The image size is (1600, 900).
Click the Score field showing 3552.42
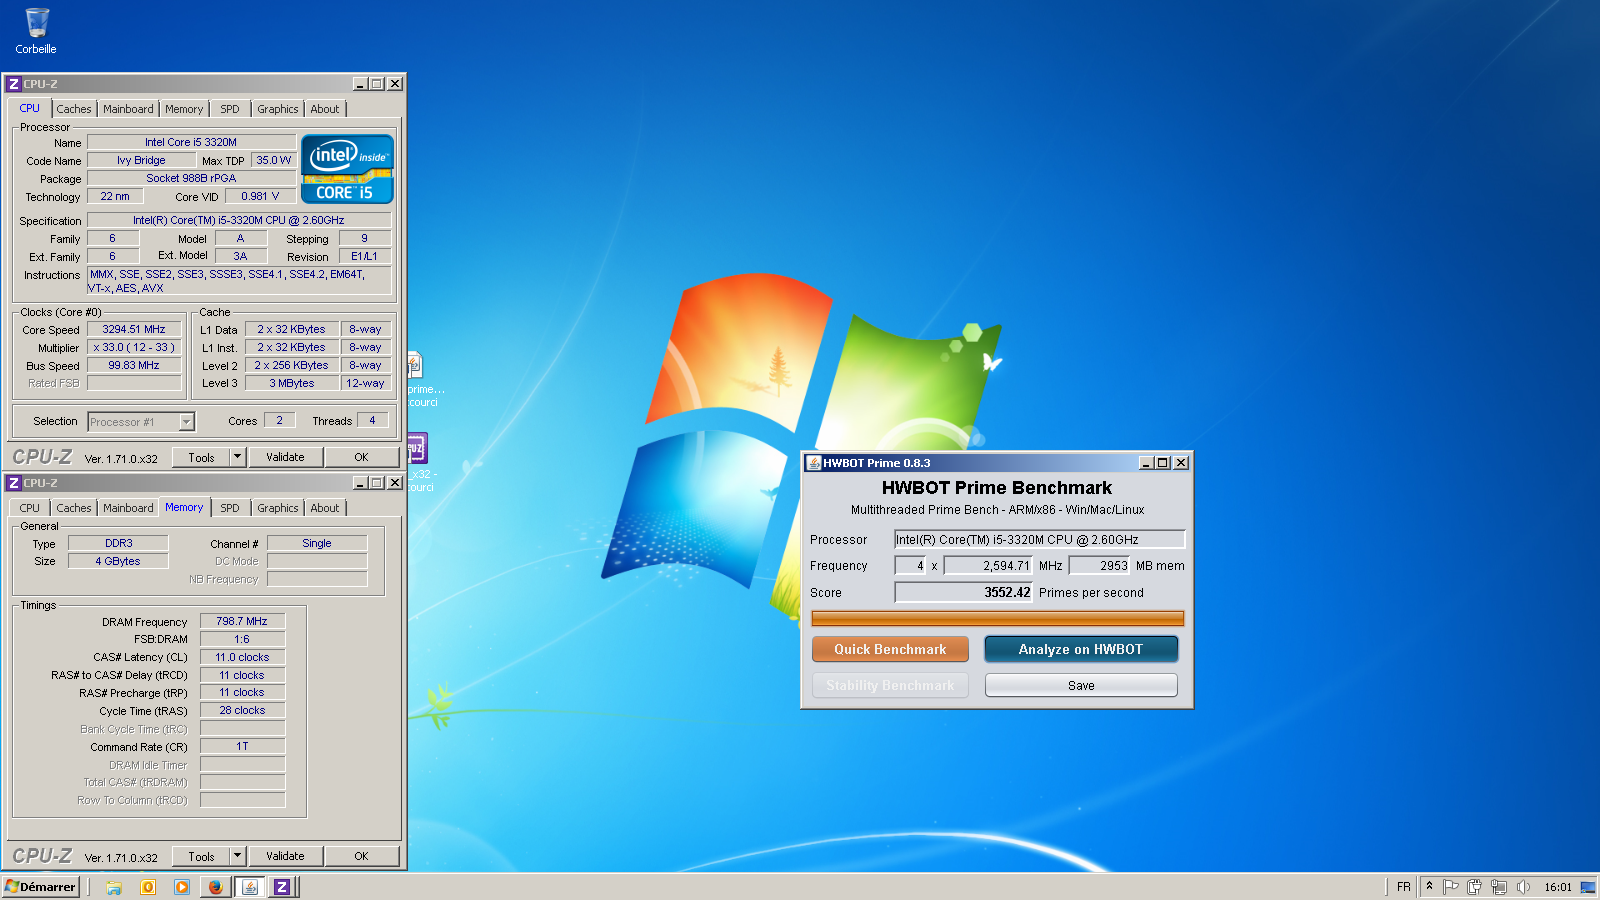(x=964, y=592)
